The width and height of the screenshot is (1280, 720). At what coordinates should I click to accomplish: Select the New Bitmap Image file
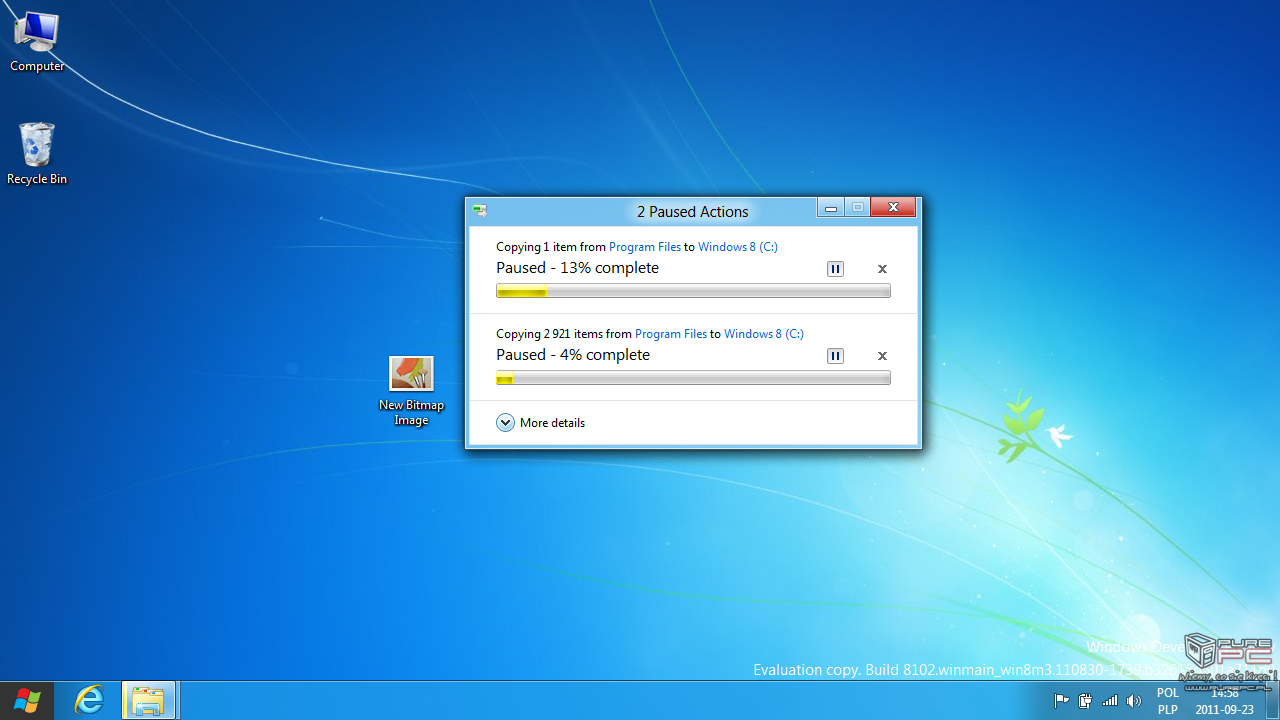(411, 391)
